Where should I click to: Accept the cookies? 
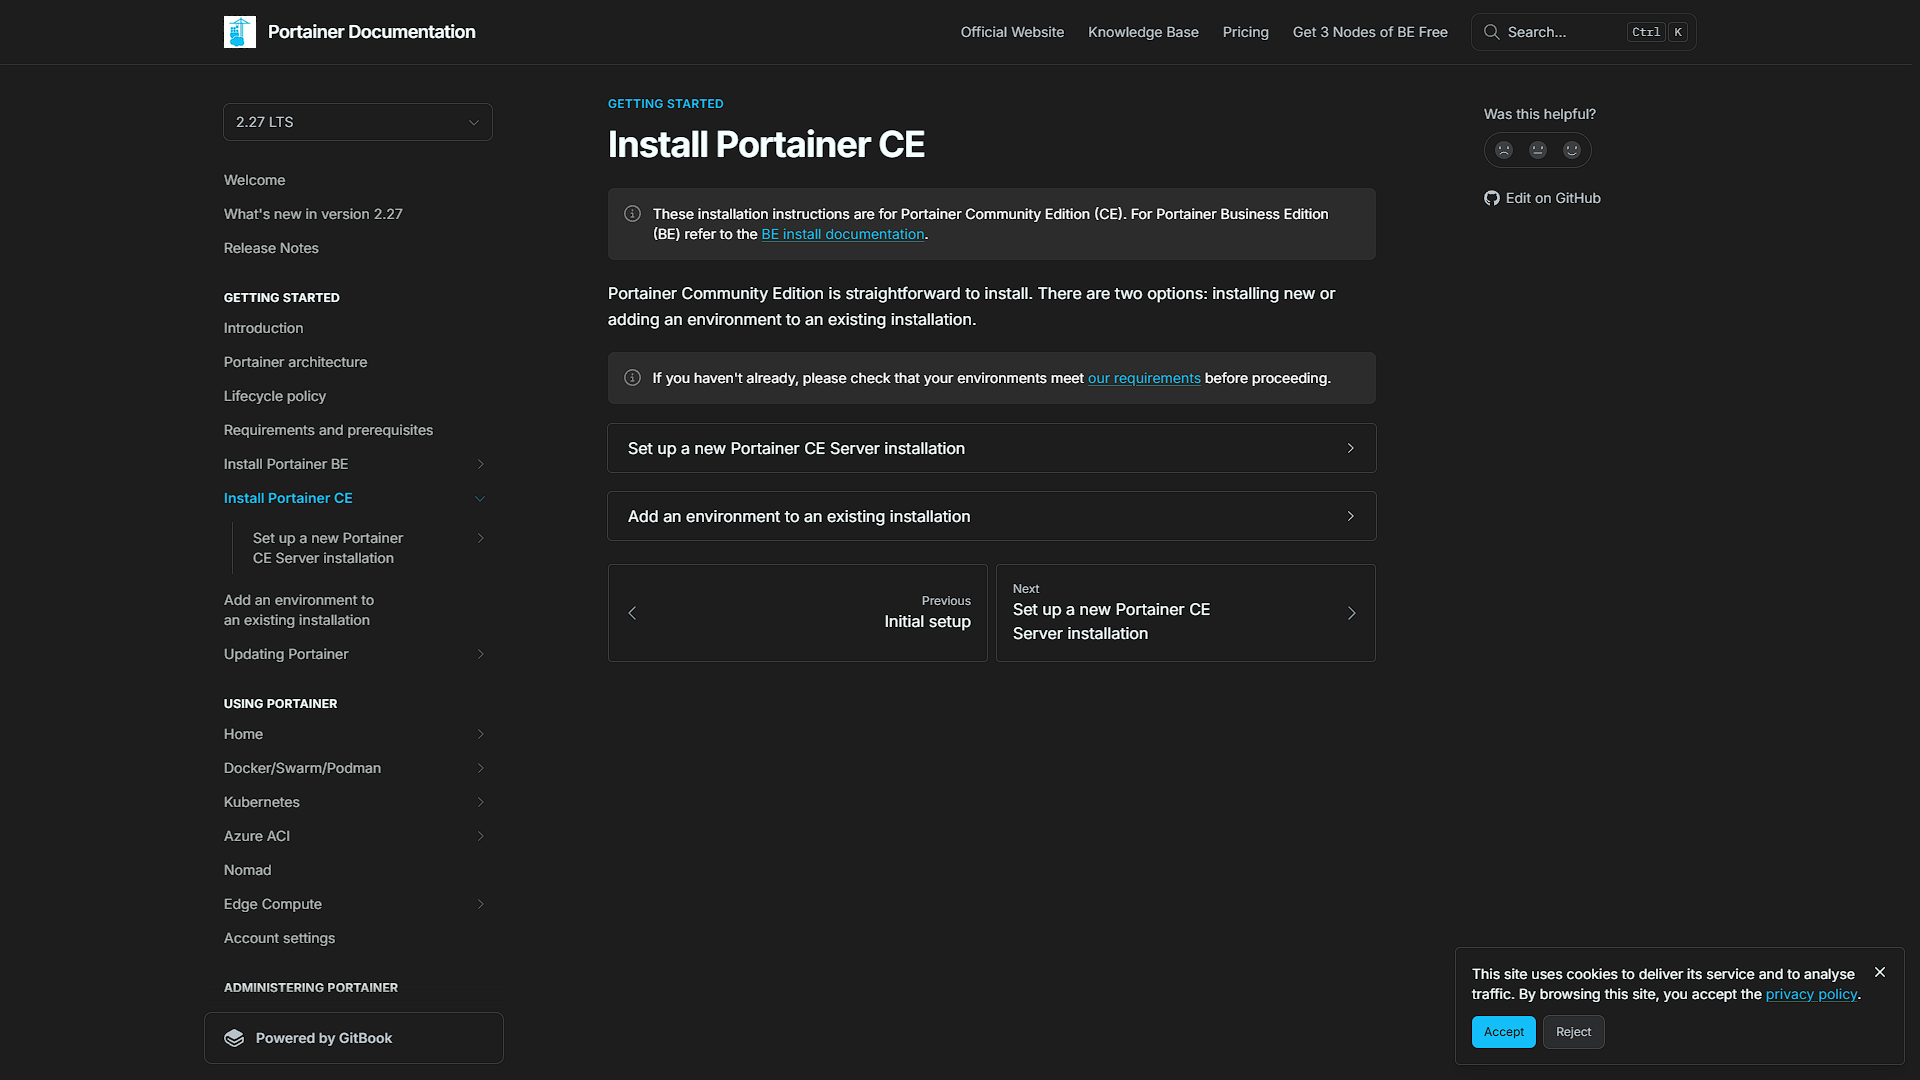tap(1503, 1032)
